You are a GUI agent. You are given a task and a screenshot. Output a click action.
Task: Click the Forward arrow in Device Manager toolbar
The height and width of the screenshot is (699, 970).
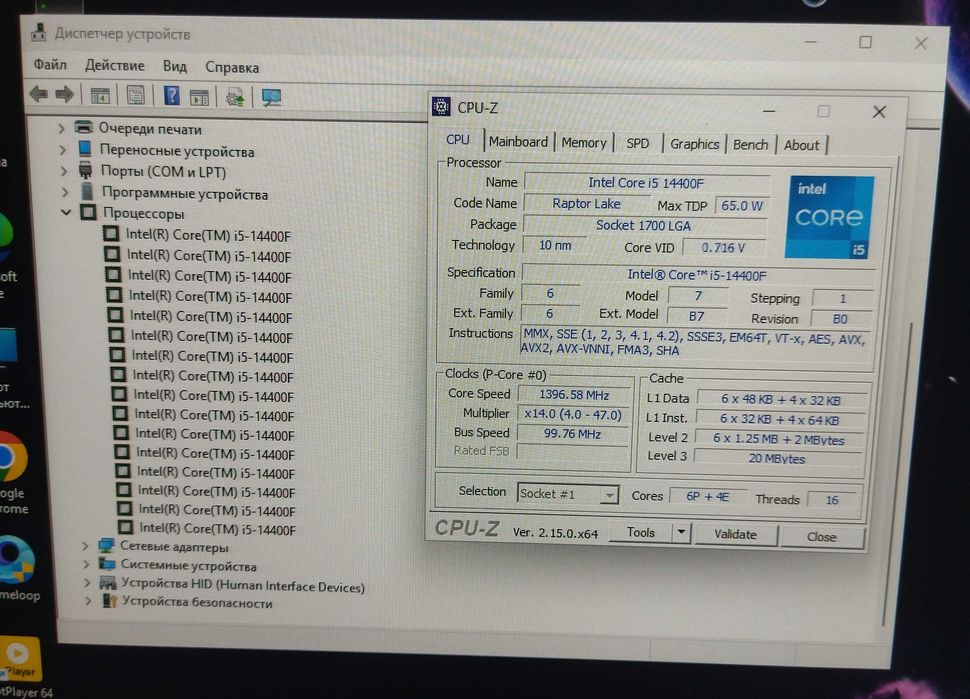coord(64,95)
